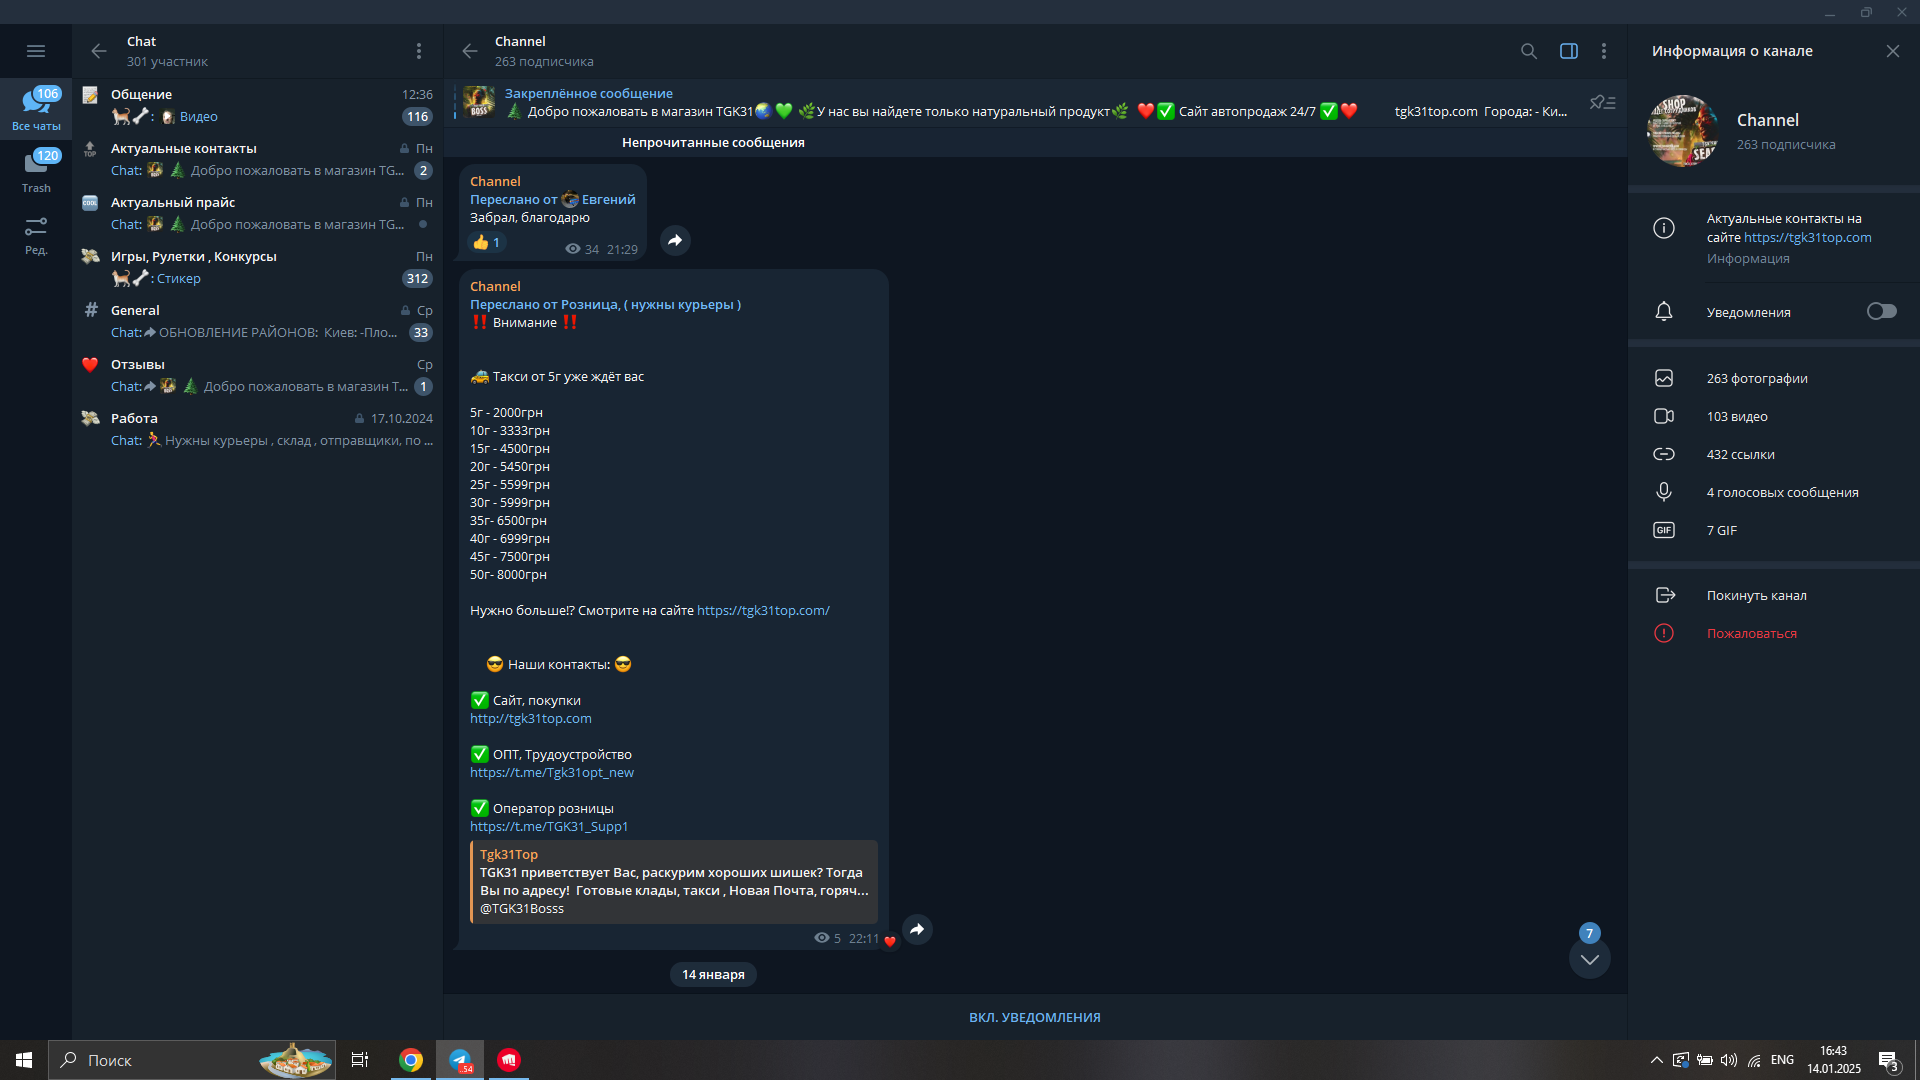Click the thumbs-up reaction on Евгений's message
Image resolution: width=1920 pixels, height=1080 pixels.
[487, 242]
